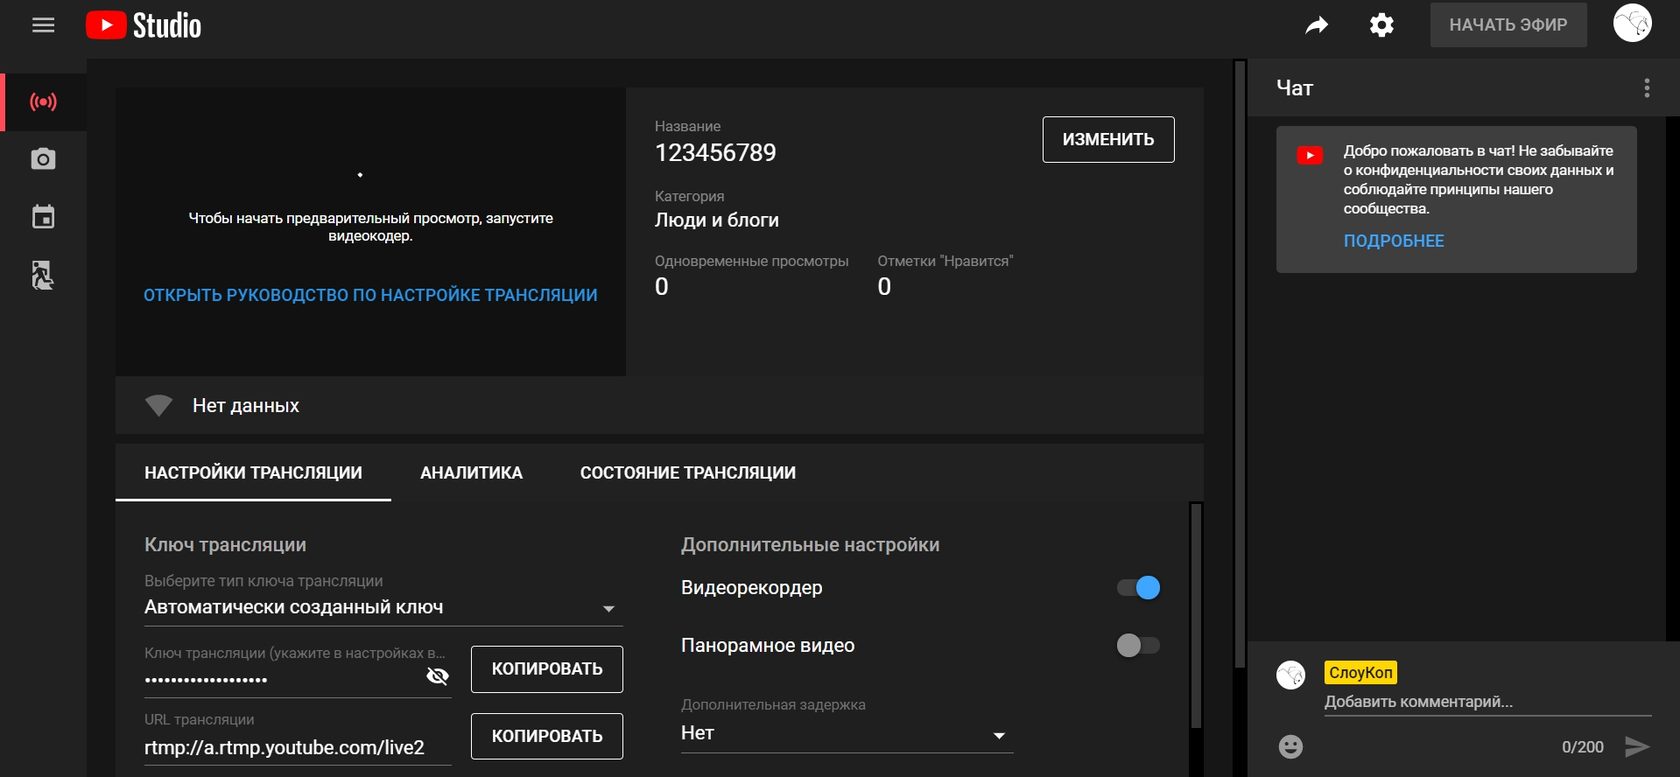The height and width of the screenshot is (777, 1680).
Task: Open the Manage scheduled streams calendar icon
Action: pyautogui.click(x=43, y=217)
